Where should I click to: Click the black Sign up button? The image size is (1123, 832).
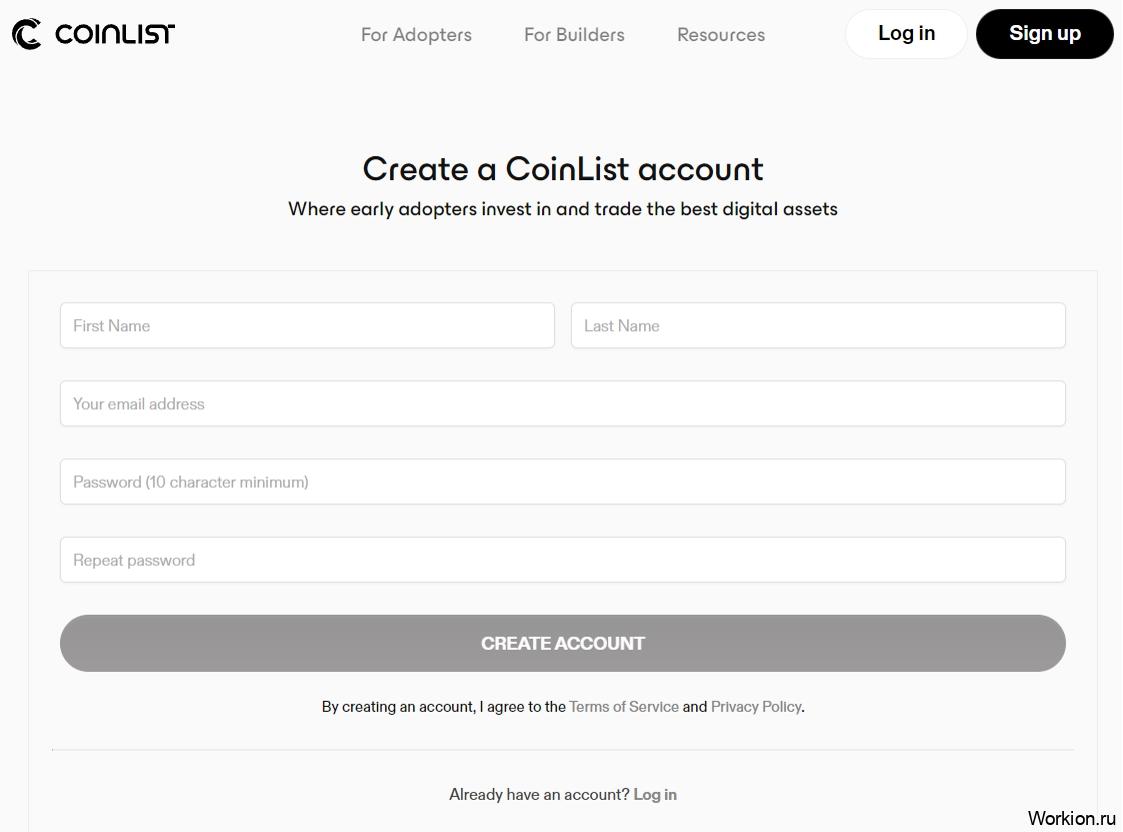(1044, 34)
